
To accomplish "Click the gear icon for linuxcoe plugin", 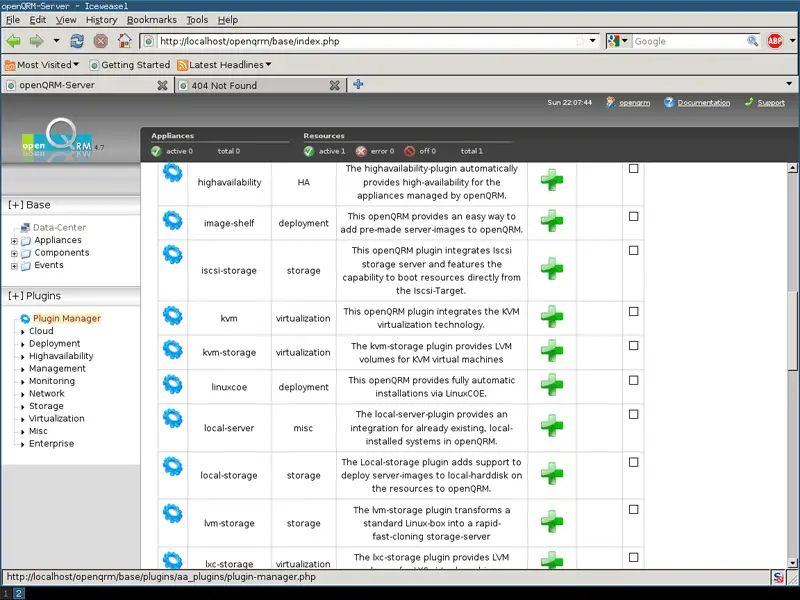I will pos(173,384).
